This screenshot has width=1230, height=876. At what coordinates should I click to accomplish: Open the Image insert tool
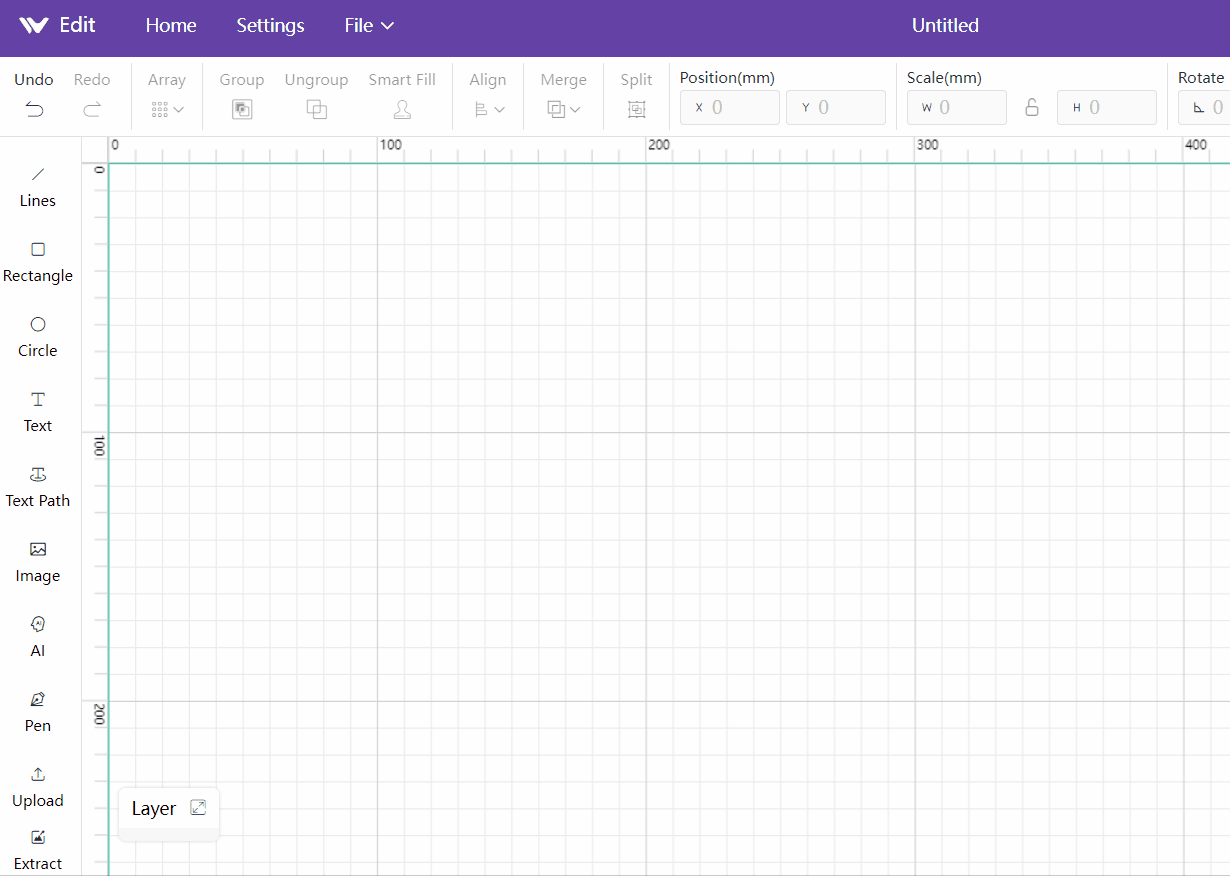(38, 561)
